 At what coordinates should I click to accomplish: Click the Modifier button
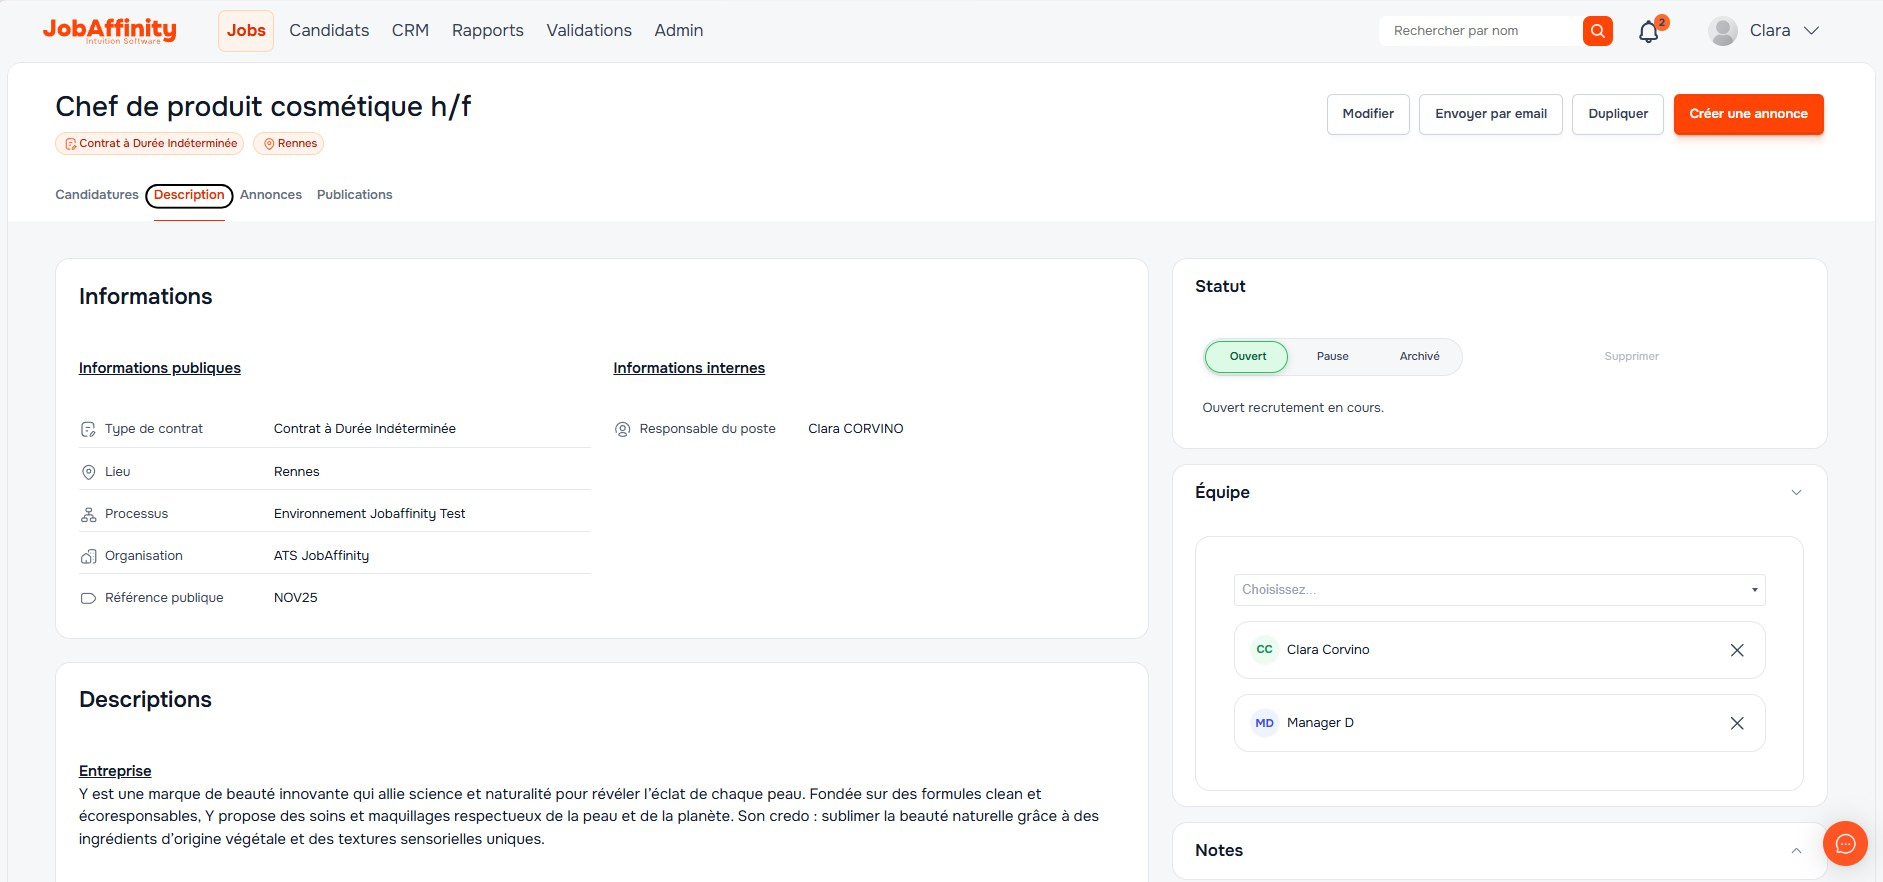1368,114
